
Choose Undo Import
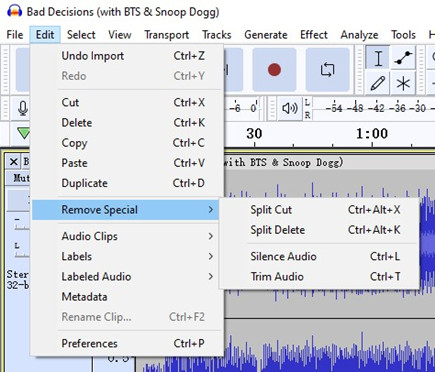coord(126,56)
